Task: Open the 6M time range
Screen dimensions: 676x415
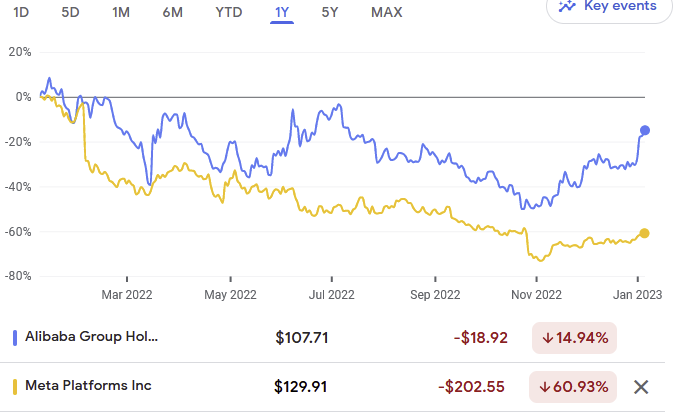Action: 172,12
